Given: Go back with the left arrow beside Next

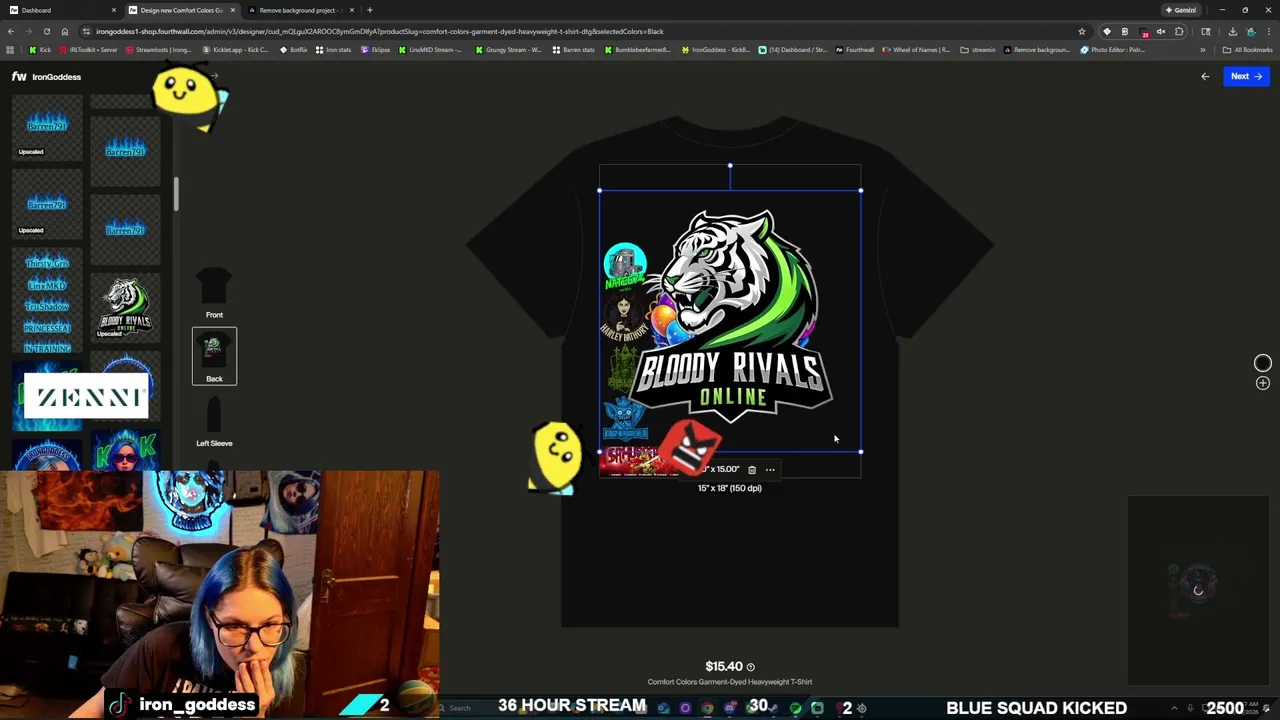Looking at the screenshot, I should click(x=1205, y=76).
